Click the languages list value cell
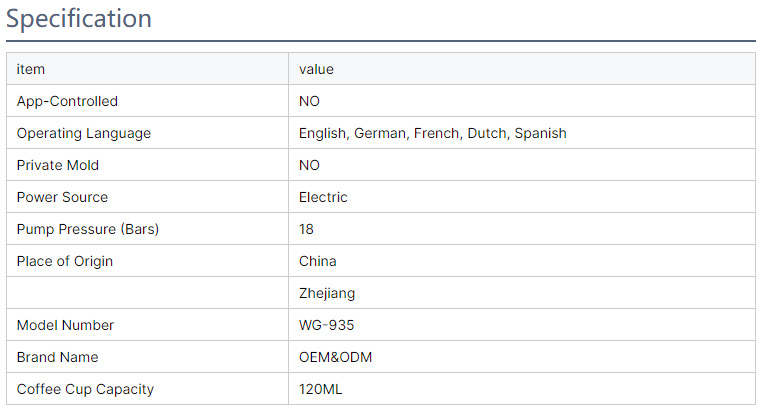This screenshot has height=413, width=760. click(x=432, y=133)
